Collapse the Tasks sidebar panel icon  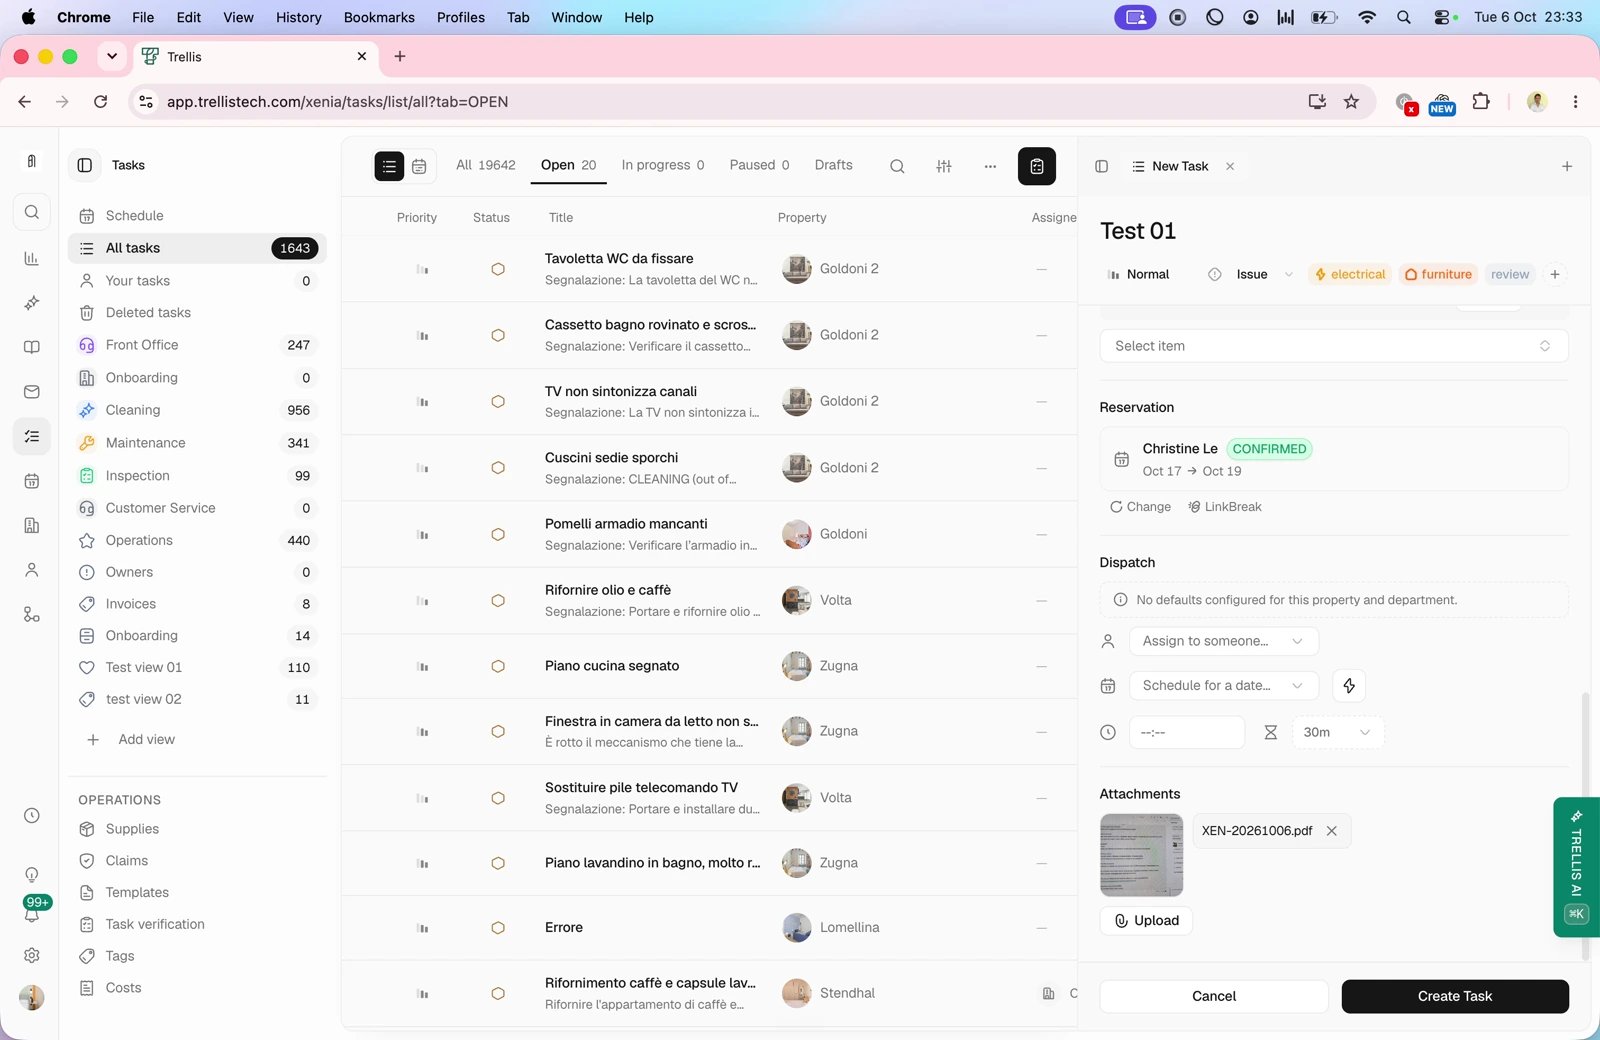pos(85,165)
